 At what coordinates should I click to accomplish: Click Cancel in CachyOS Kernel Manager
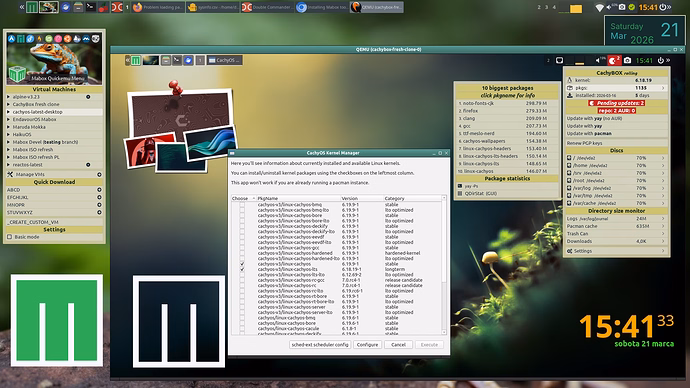click(x=398, y=344)
